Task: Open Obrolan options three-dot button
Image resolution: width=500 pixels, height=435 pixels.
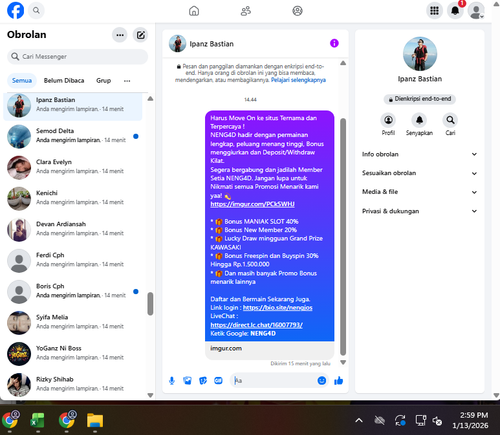Action: 120,35
